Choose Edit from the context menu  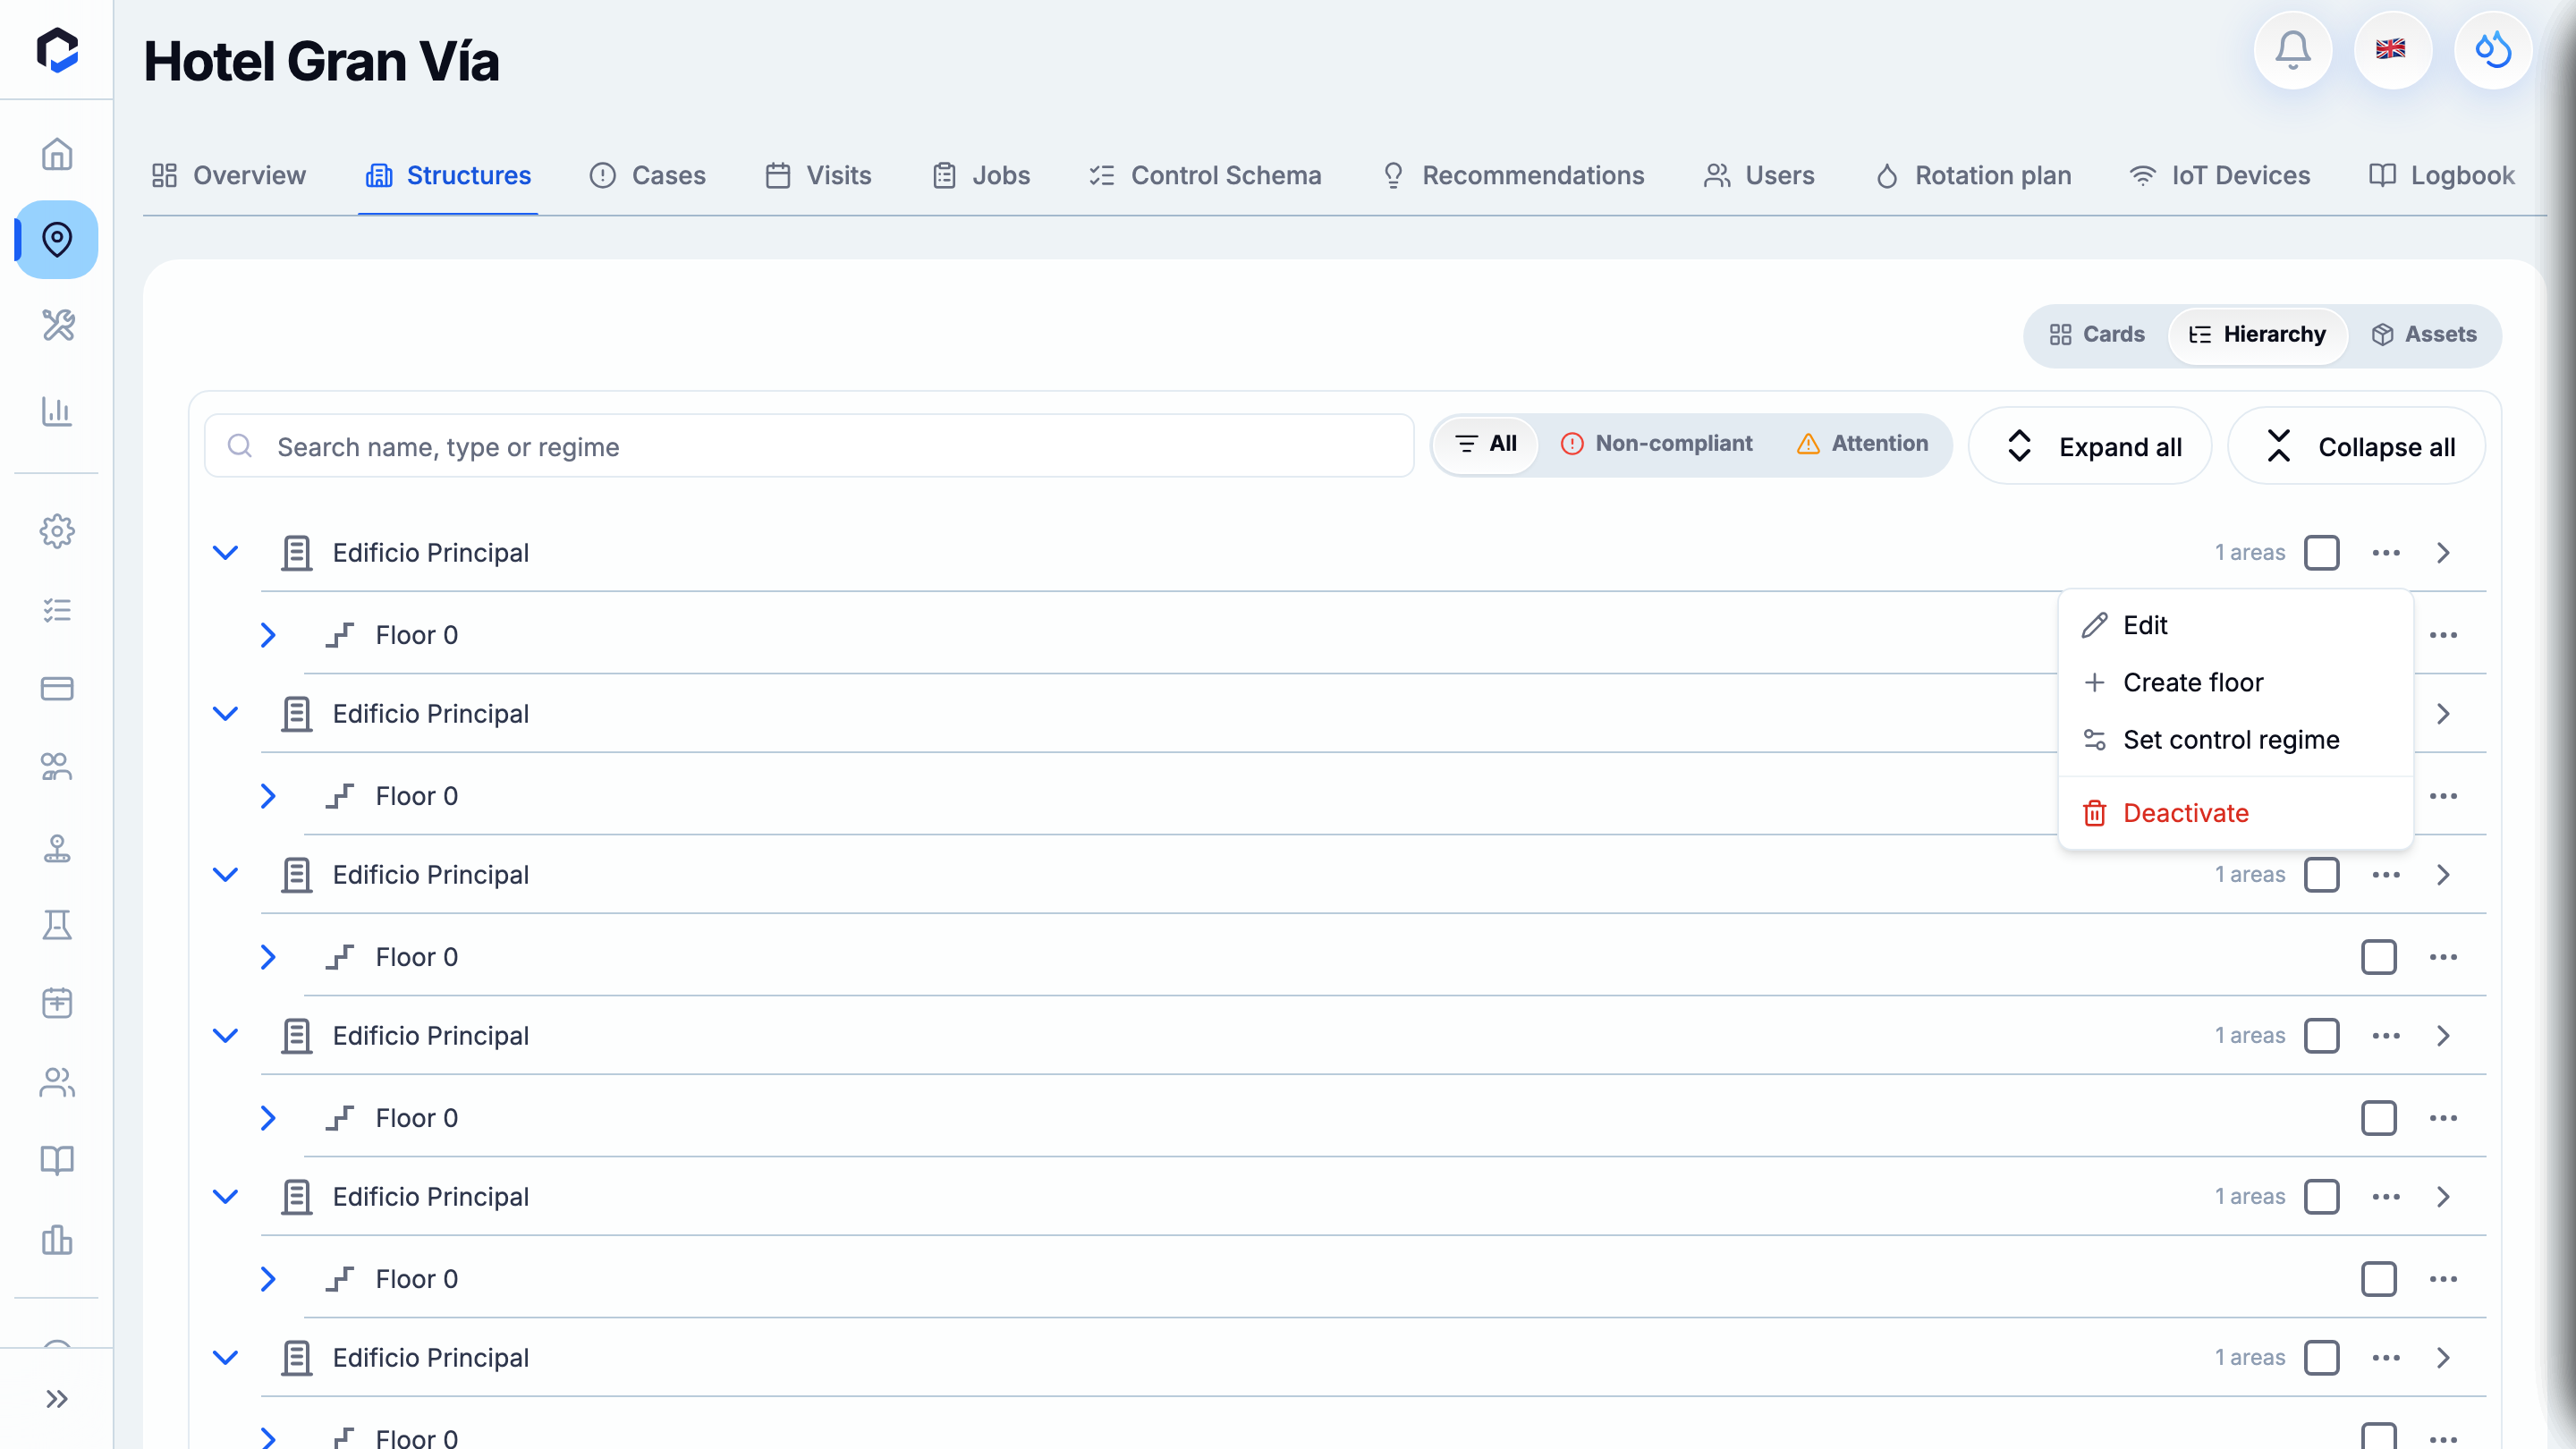pyautogui.click(x=2236, y=625)
